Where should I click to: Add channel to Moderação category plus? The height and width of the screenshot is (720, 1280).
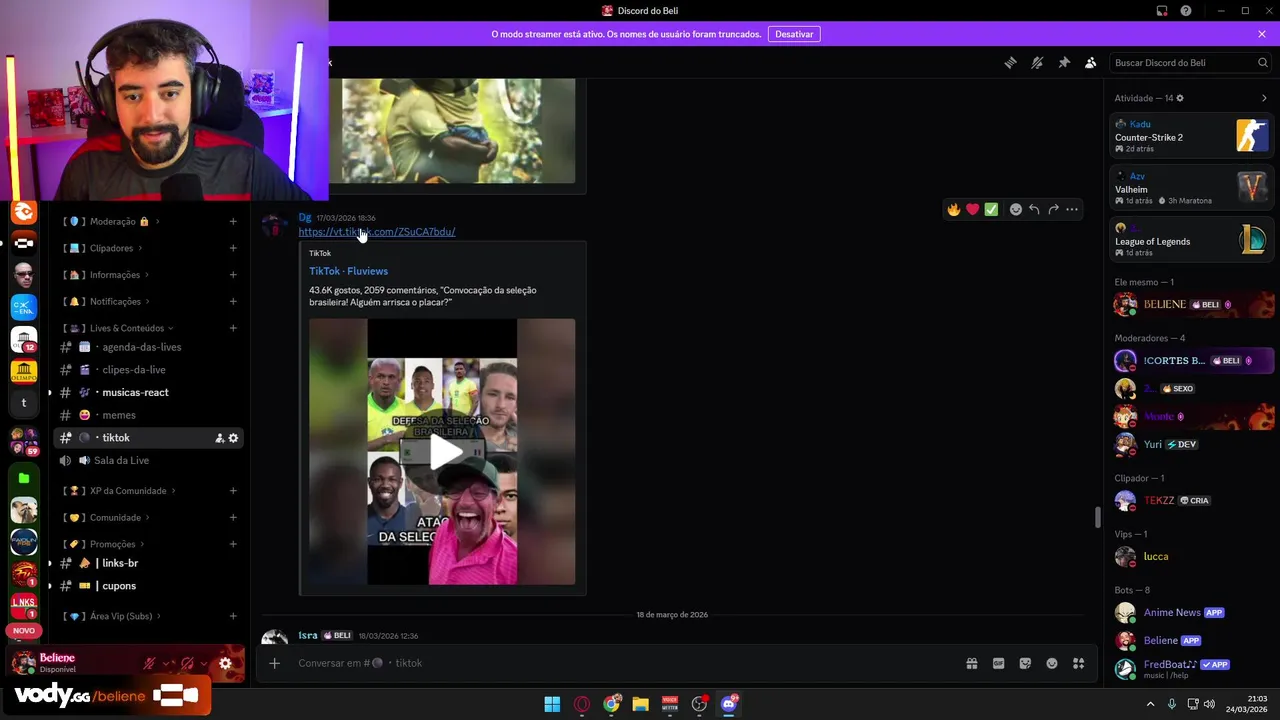(x=233, y=221)
